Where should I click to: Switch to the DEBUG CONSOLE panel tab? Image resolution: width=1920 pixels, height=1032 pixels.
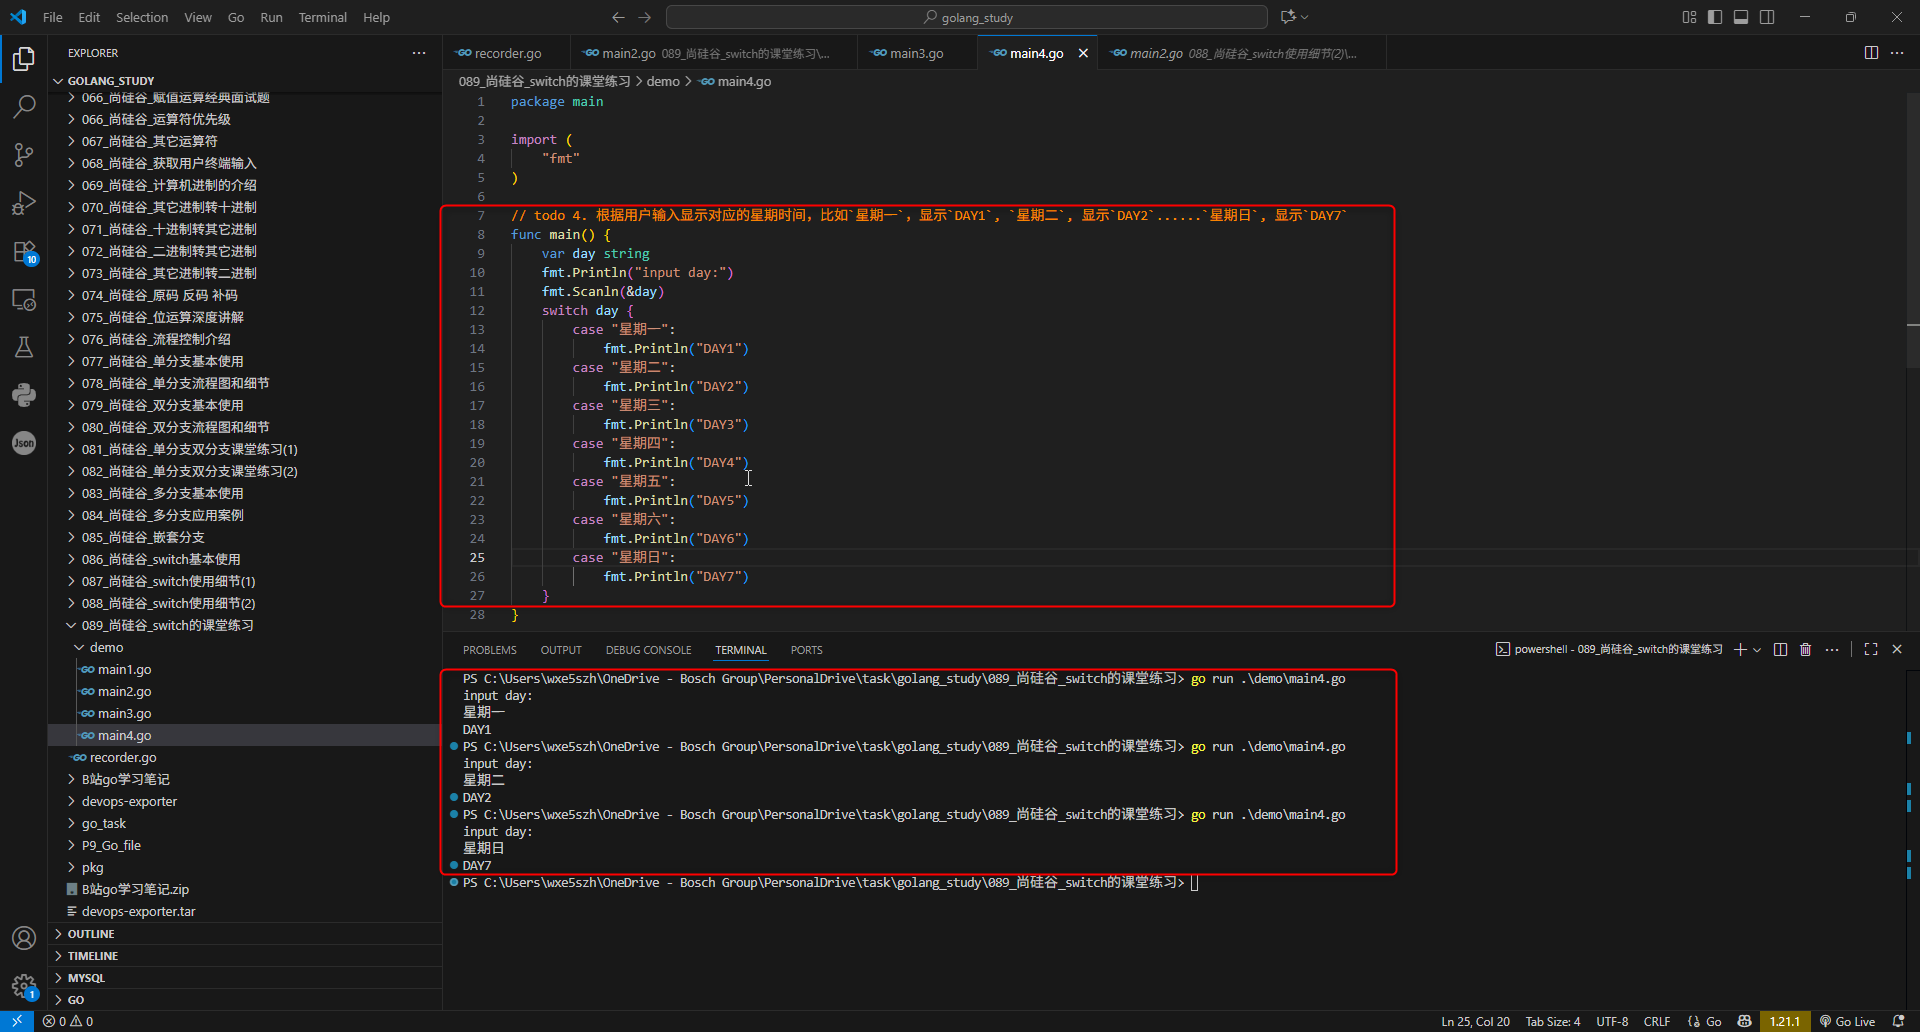[648, 650]
